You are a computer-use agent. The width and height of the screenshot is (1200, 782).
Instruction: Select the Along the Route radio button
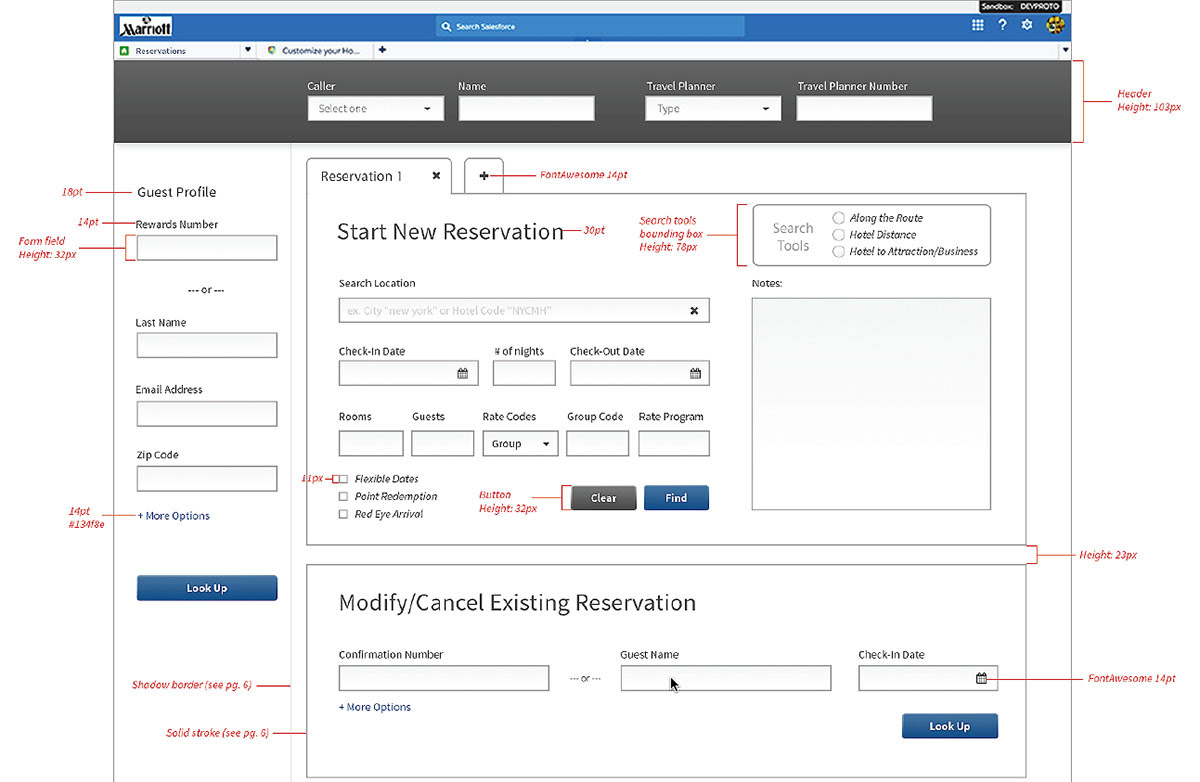(839, 218)
